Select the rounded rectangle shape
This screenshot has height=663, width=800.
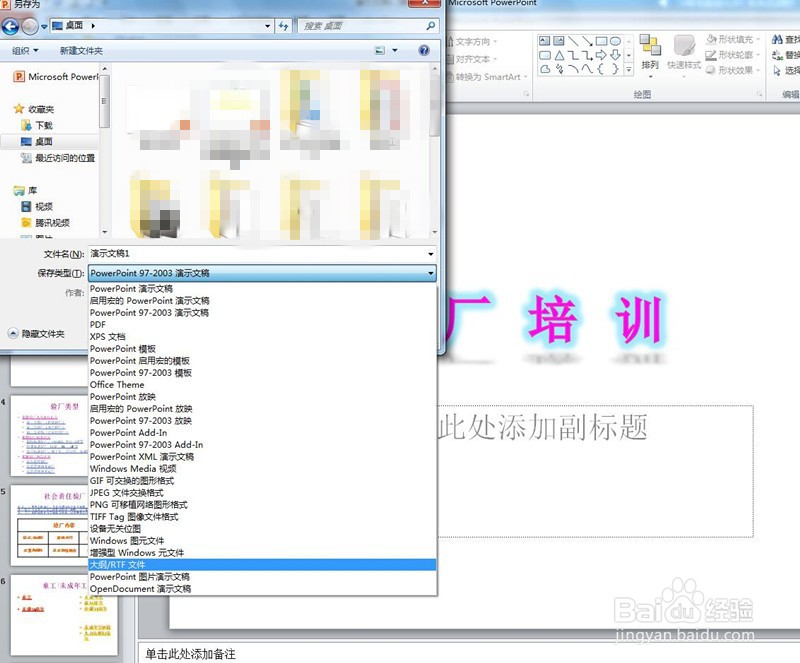click(x=545, y=55)
